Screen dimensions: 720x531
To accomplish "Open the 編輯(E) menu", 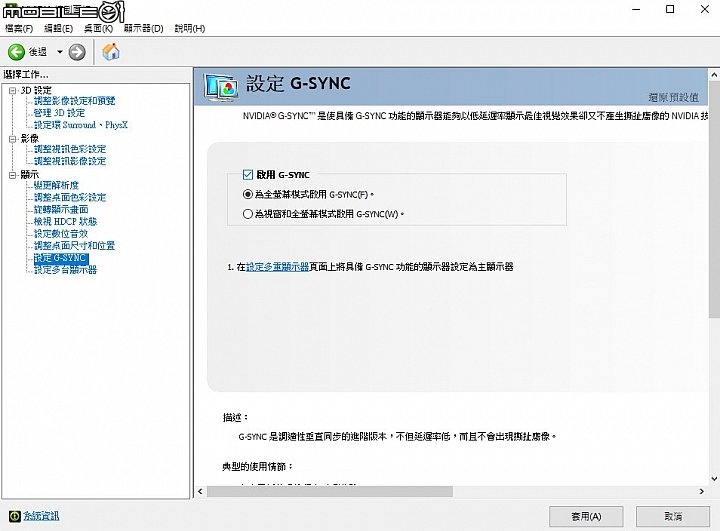I will point(58,28).
